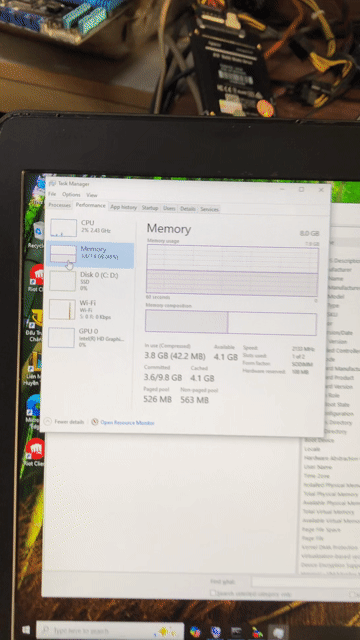Viewport: 360px width, 640px height.
Task: Click the Resource Monitor icon
Action: [x=95, y=422]
